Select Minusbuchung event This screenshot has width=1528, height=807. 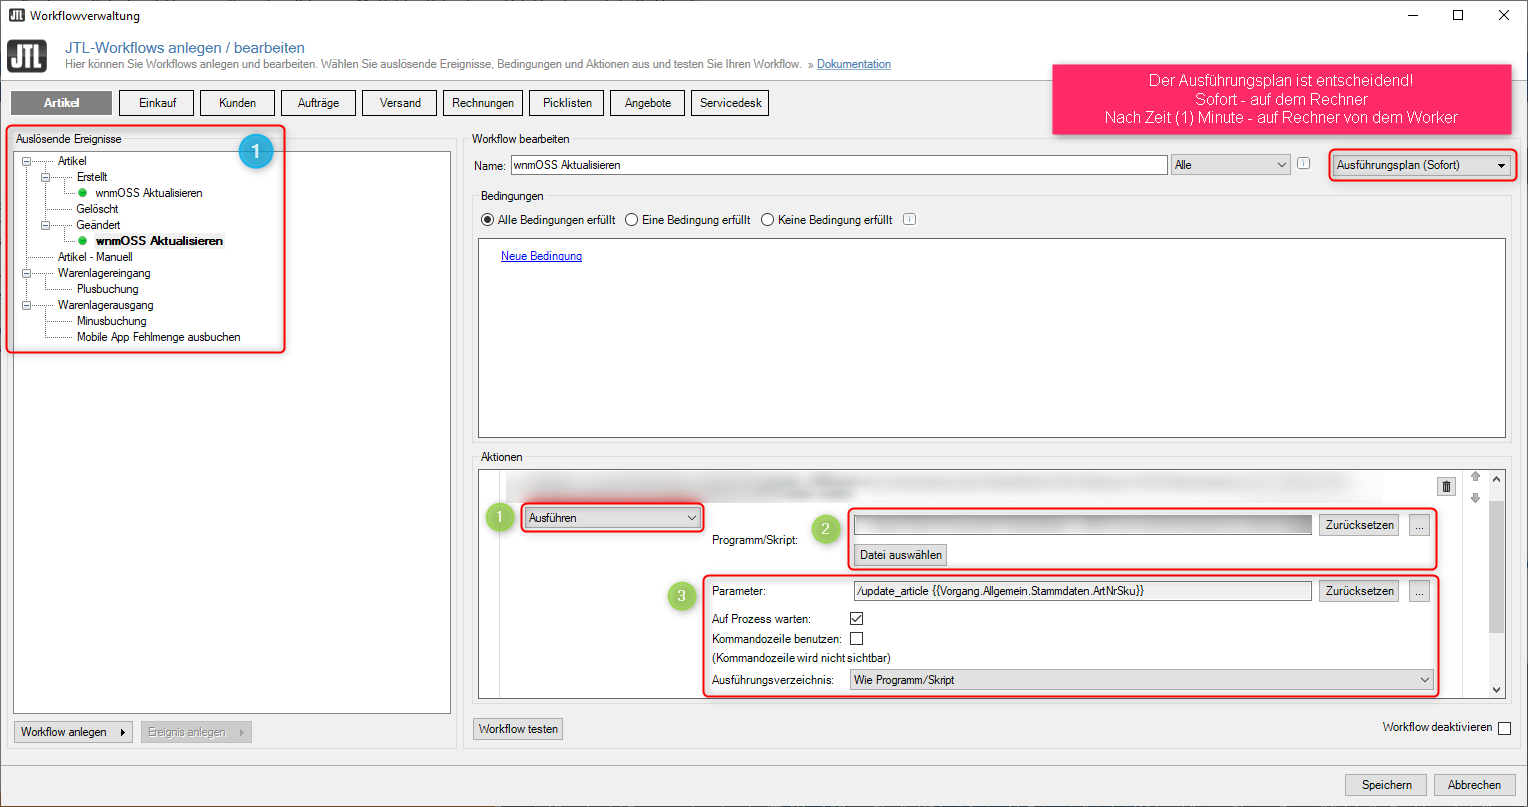pyautogui.click(x=111, y=321)
